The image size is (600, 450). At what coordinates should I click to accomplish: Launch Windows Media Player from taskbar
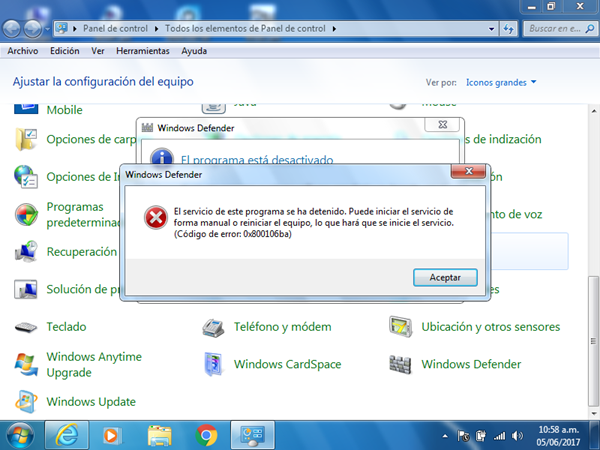coord(111,435)
